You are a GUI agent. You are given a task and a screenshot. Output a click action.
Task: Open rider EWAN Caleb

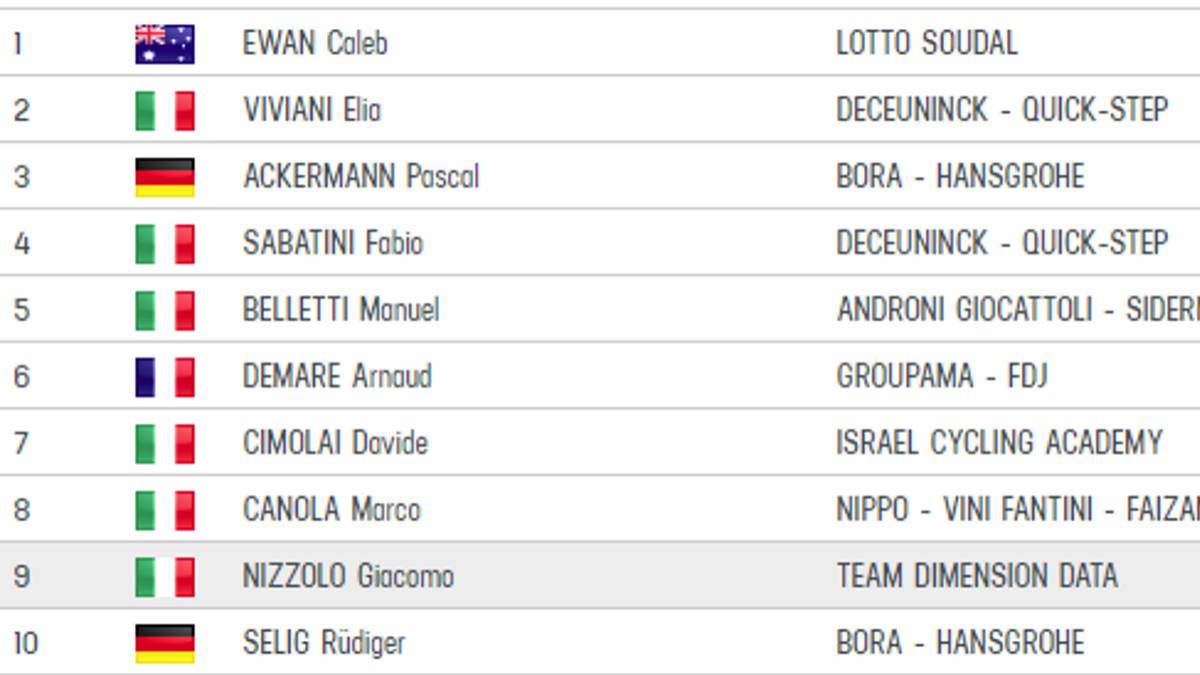(315, 44)
